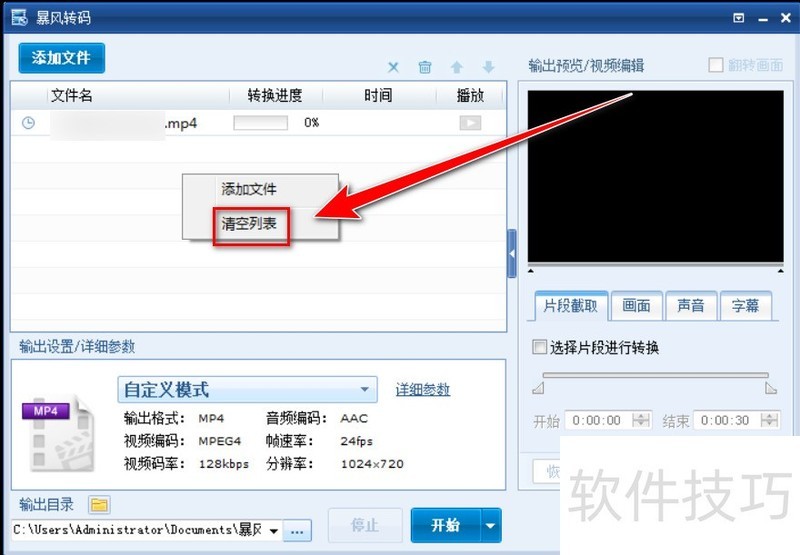Open the 详细参数 link

coord(422,390)
